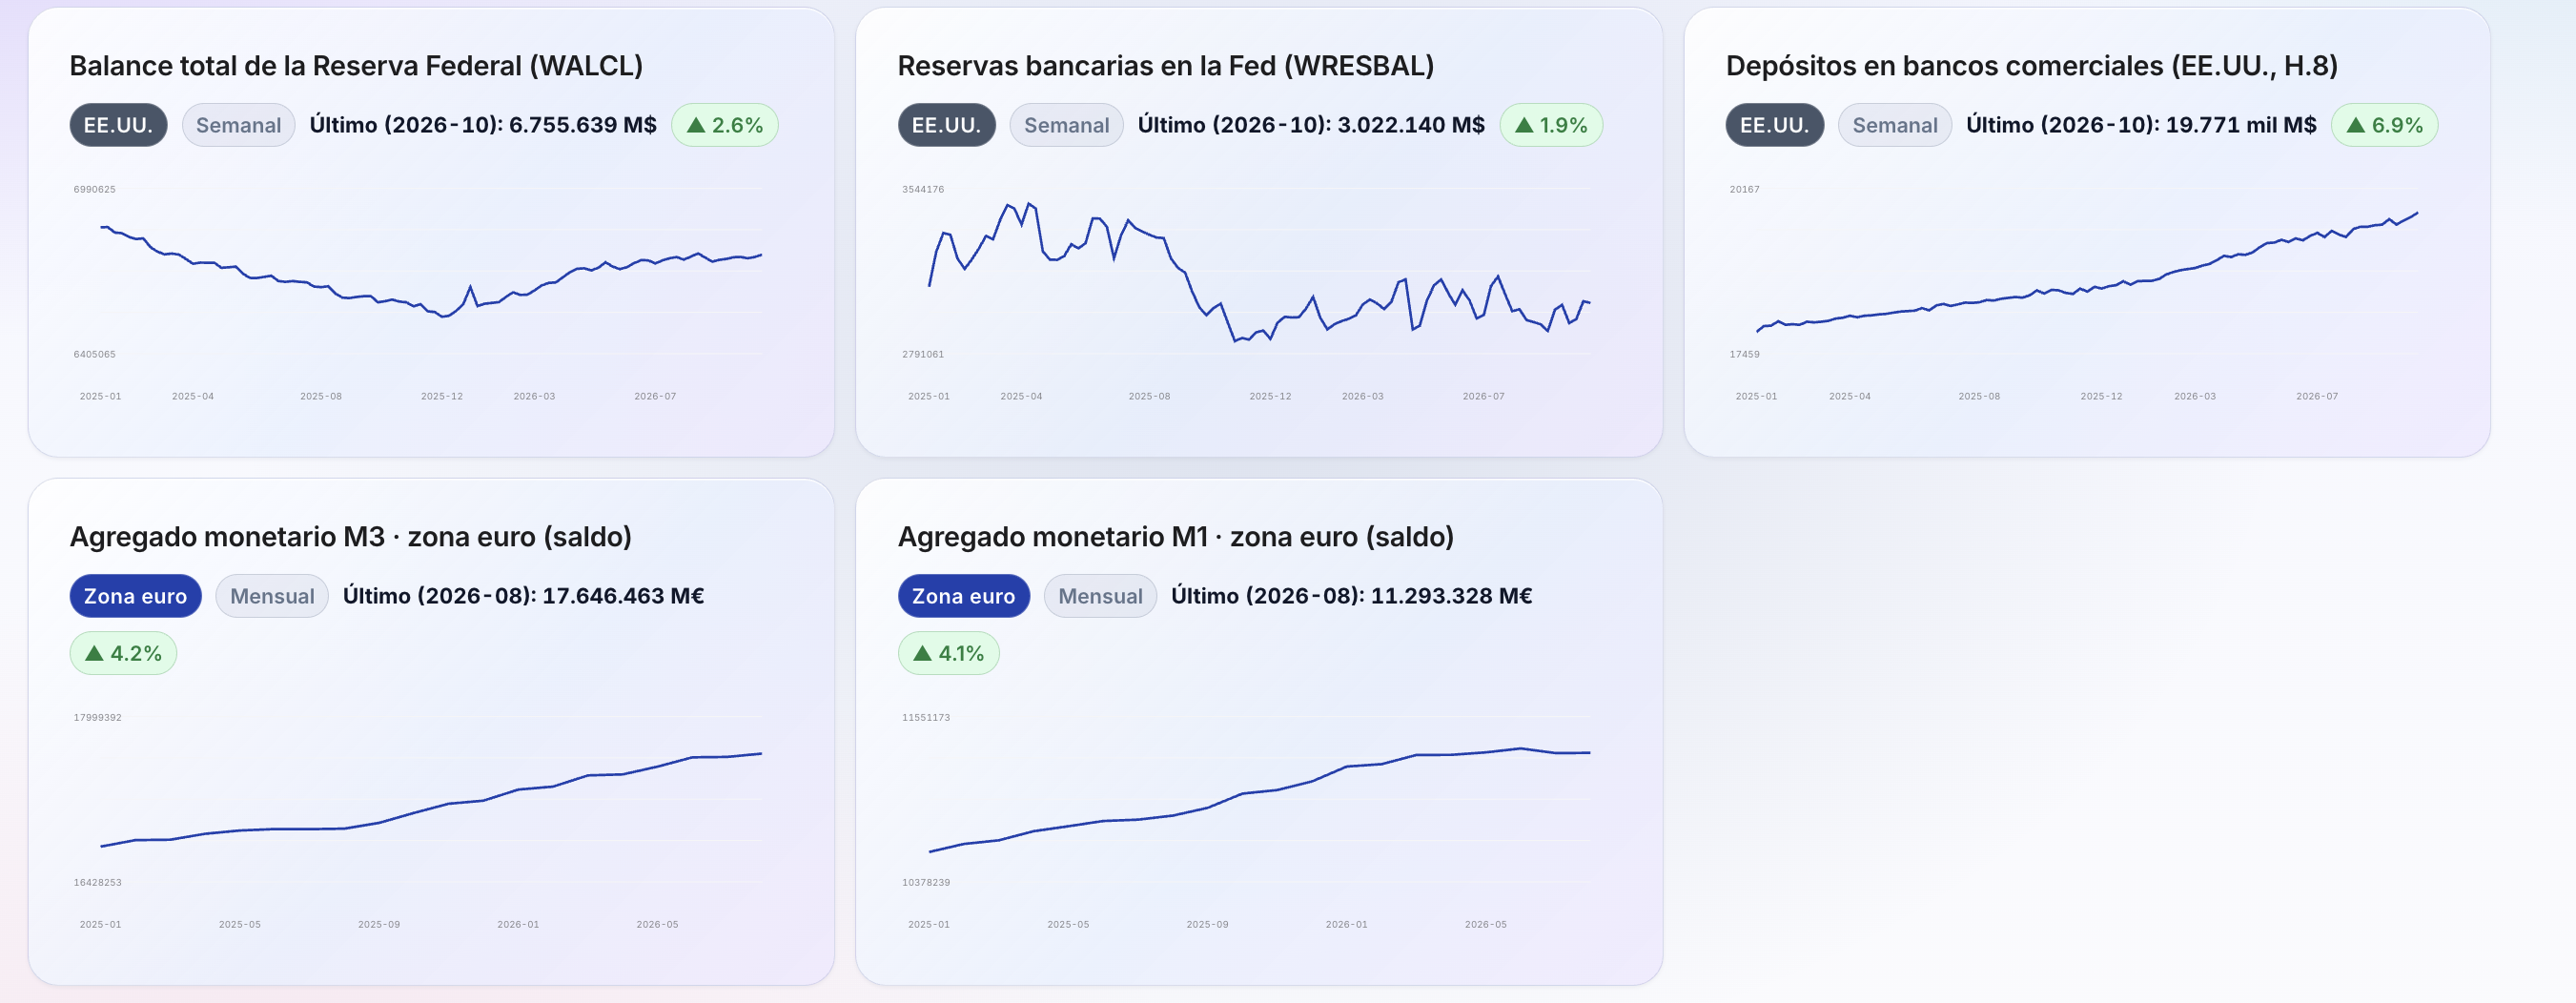Click the 2.6% change badge
2576x1003 pixels.
725,125
